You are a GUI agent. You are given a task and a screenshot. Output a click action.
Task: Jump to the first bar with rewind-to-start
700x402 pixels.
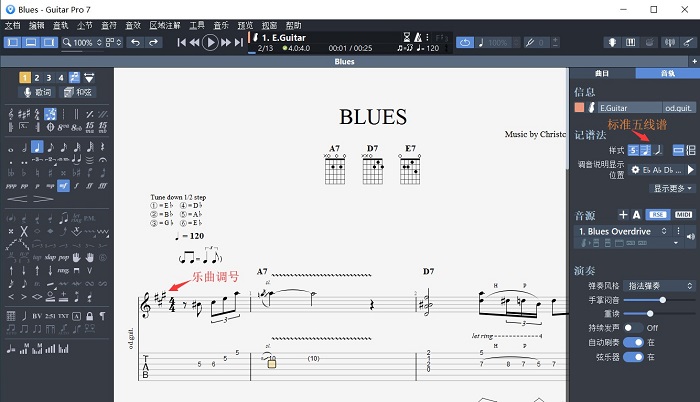pyautogui.click(x=183, y=43)
